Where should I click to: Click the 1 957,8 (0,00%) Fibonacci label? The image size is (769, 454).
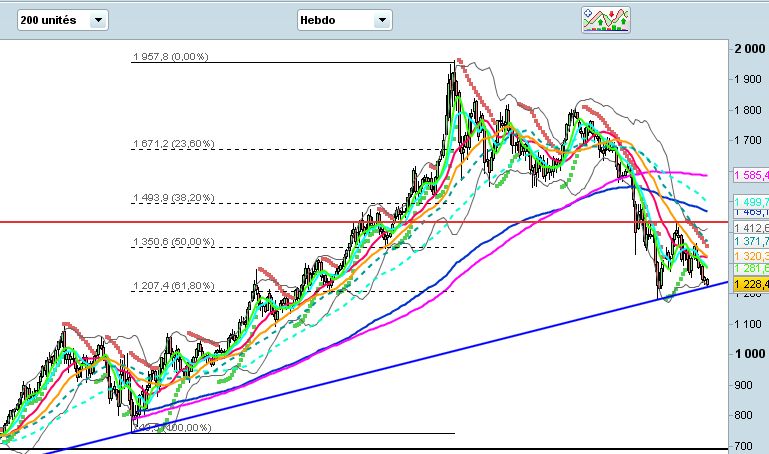tap(170, 57)
